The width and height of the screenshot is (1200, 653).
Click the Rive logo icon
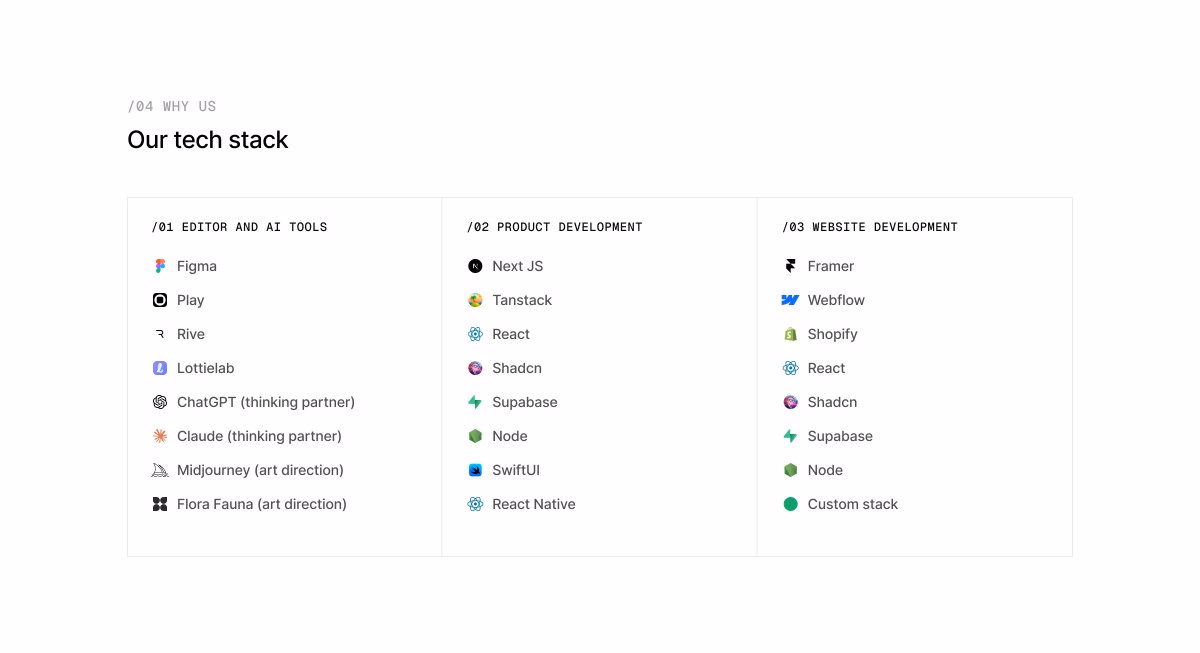(x=160, y=334)
